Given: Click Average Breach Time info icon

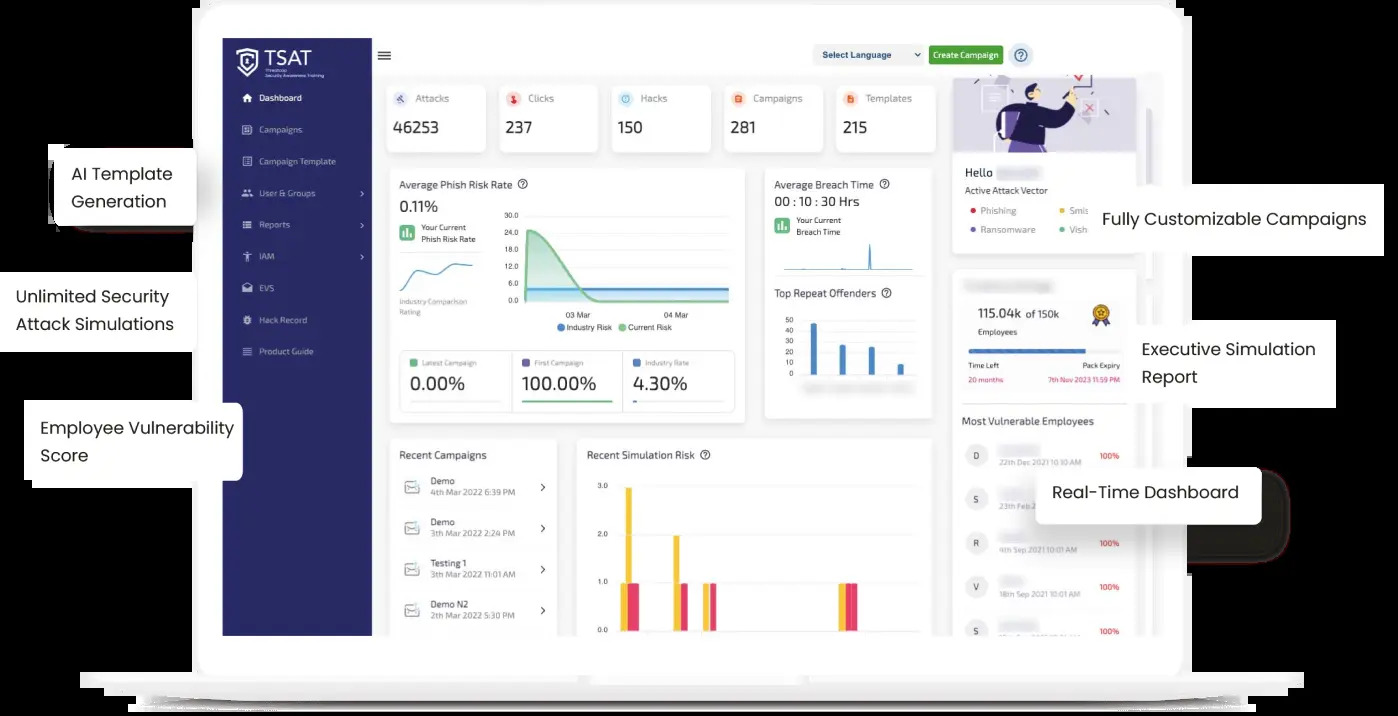Looking at the screenshot, I should [884, 184].
